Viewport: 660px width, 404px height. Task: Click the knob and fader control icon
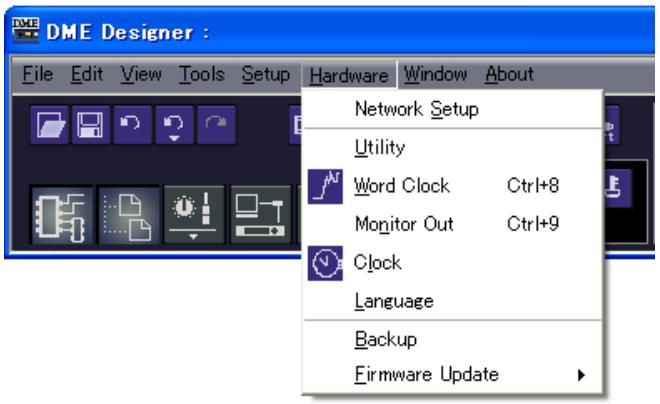(x=194, y=215)
